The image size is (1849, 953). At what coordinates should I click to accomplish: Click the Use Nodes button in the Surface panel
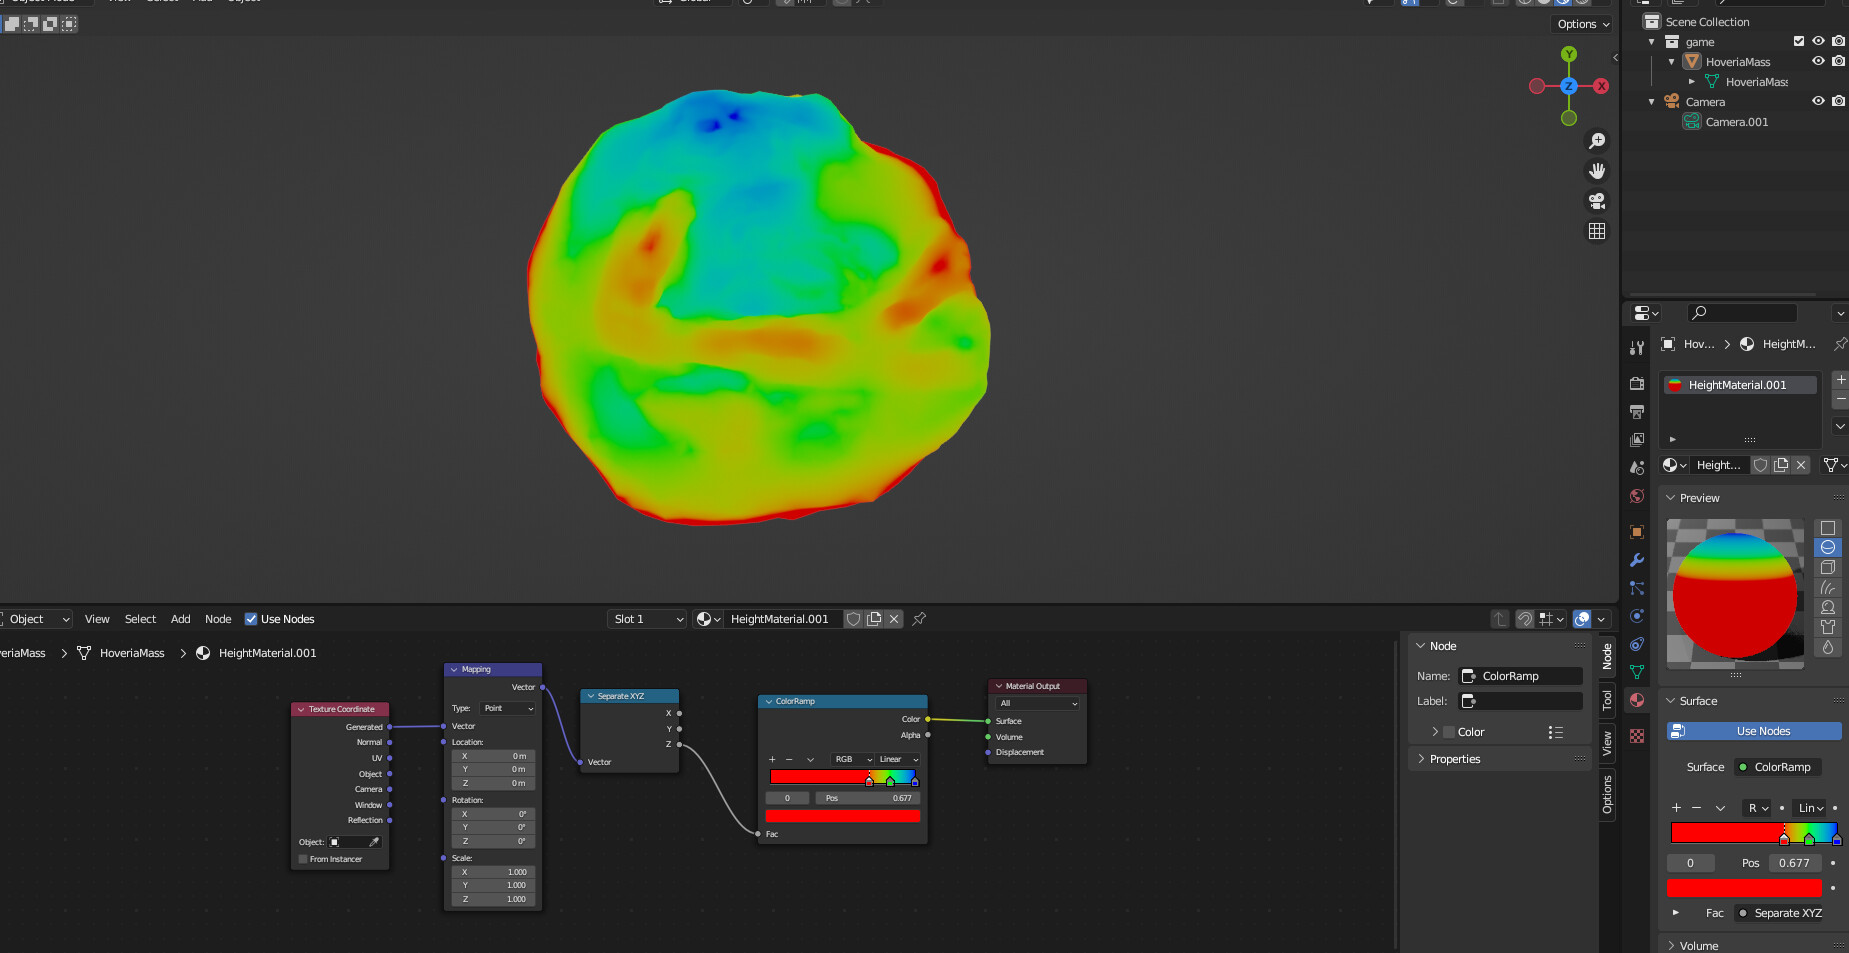[1752, 731]
